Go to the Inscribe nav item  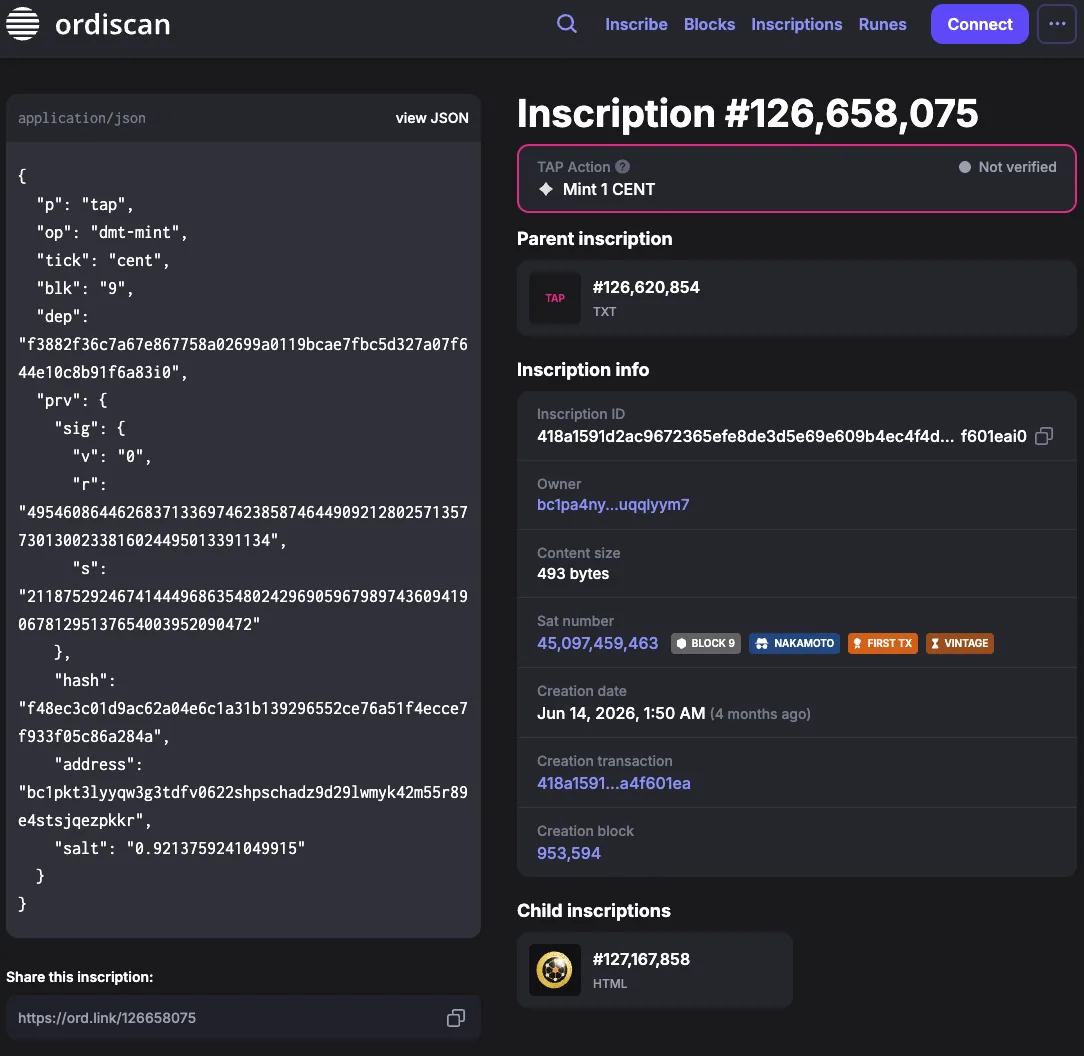pos(636,24)
